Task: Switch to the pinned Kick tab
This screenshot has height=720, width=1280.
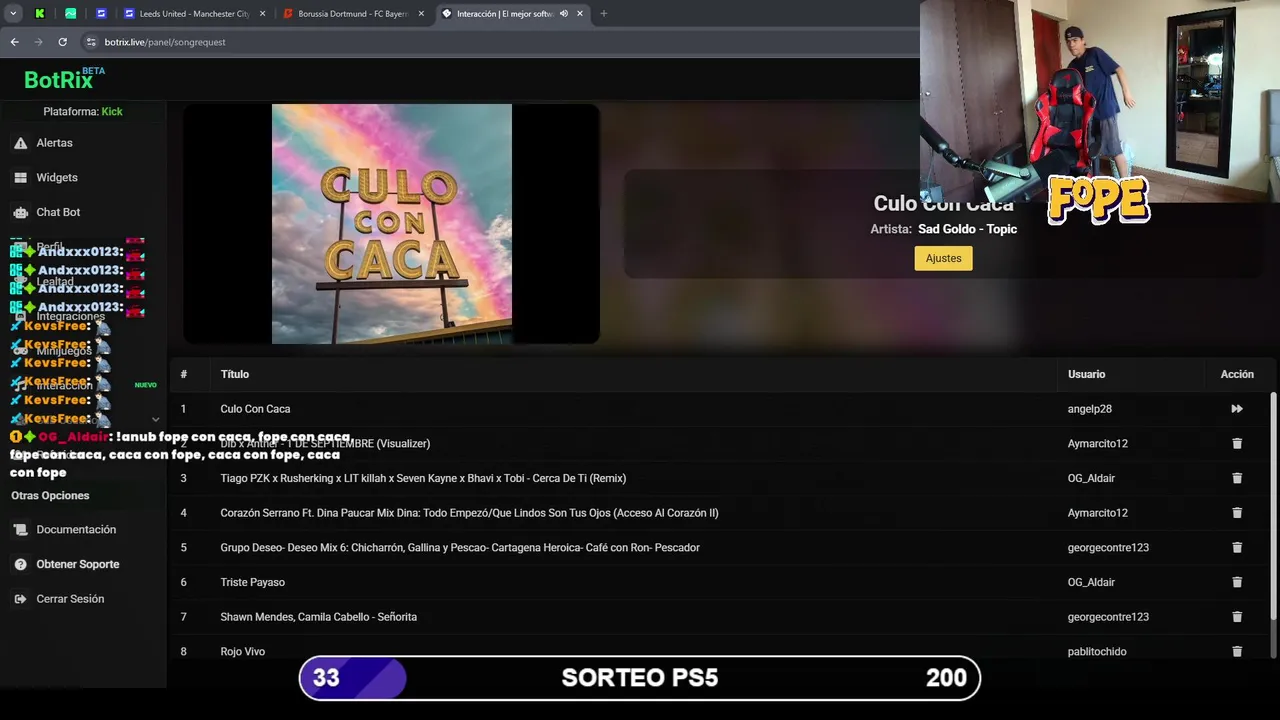Action: click(x=40, y=14)
